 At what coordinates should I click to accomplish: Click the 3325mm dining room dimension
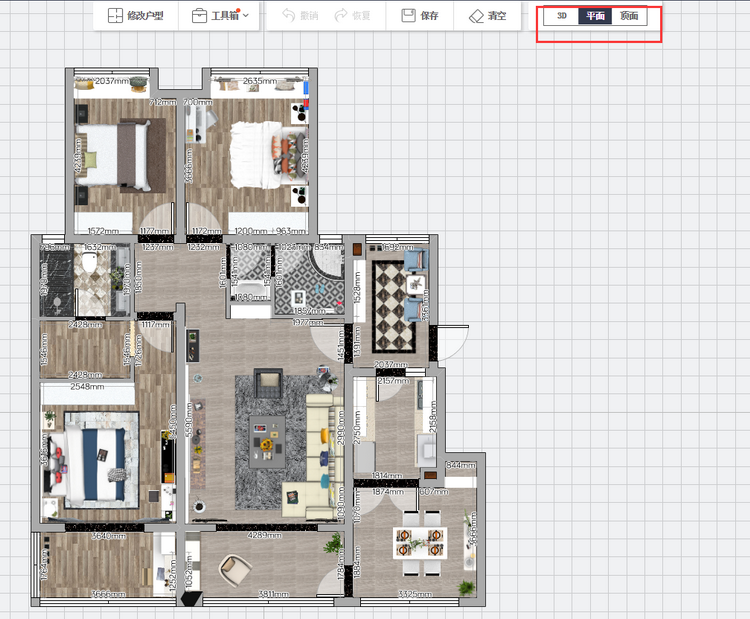pos(415,594)
